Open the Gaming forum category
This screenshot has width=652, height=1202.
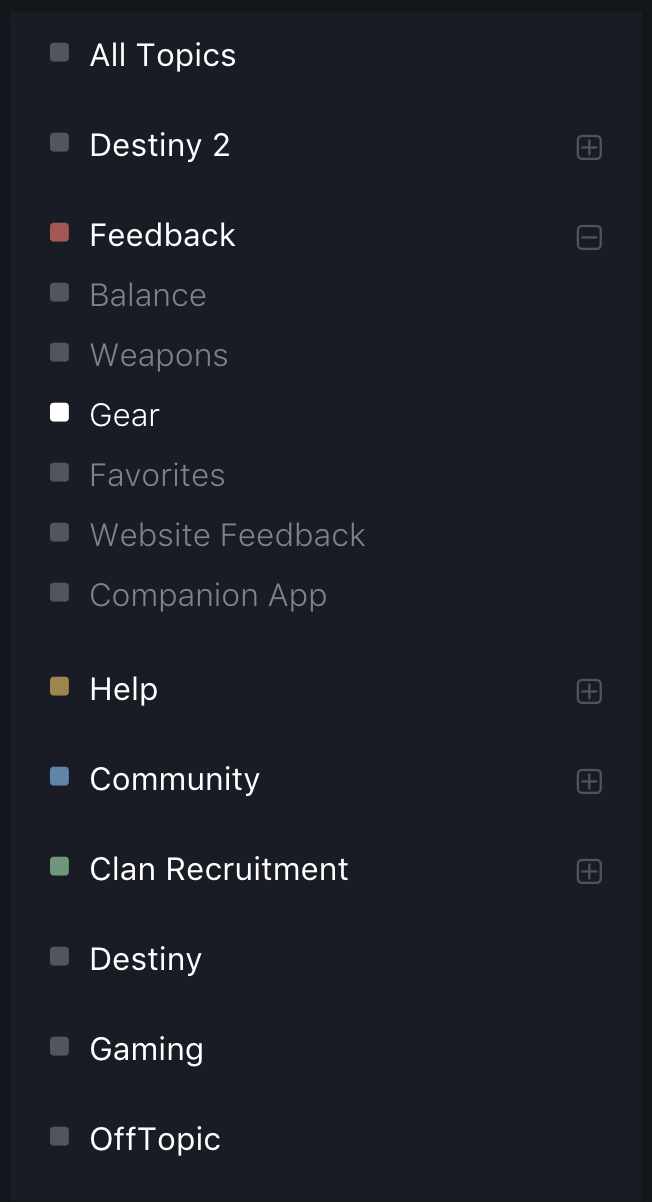point(146,1049)
